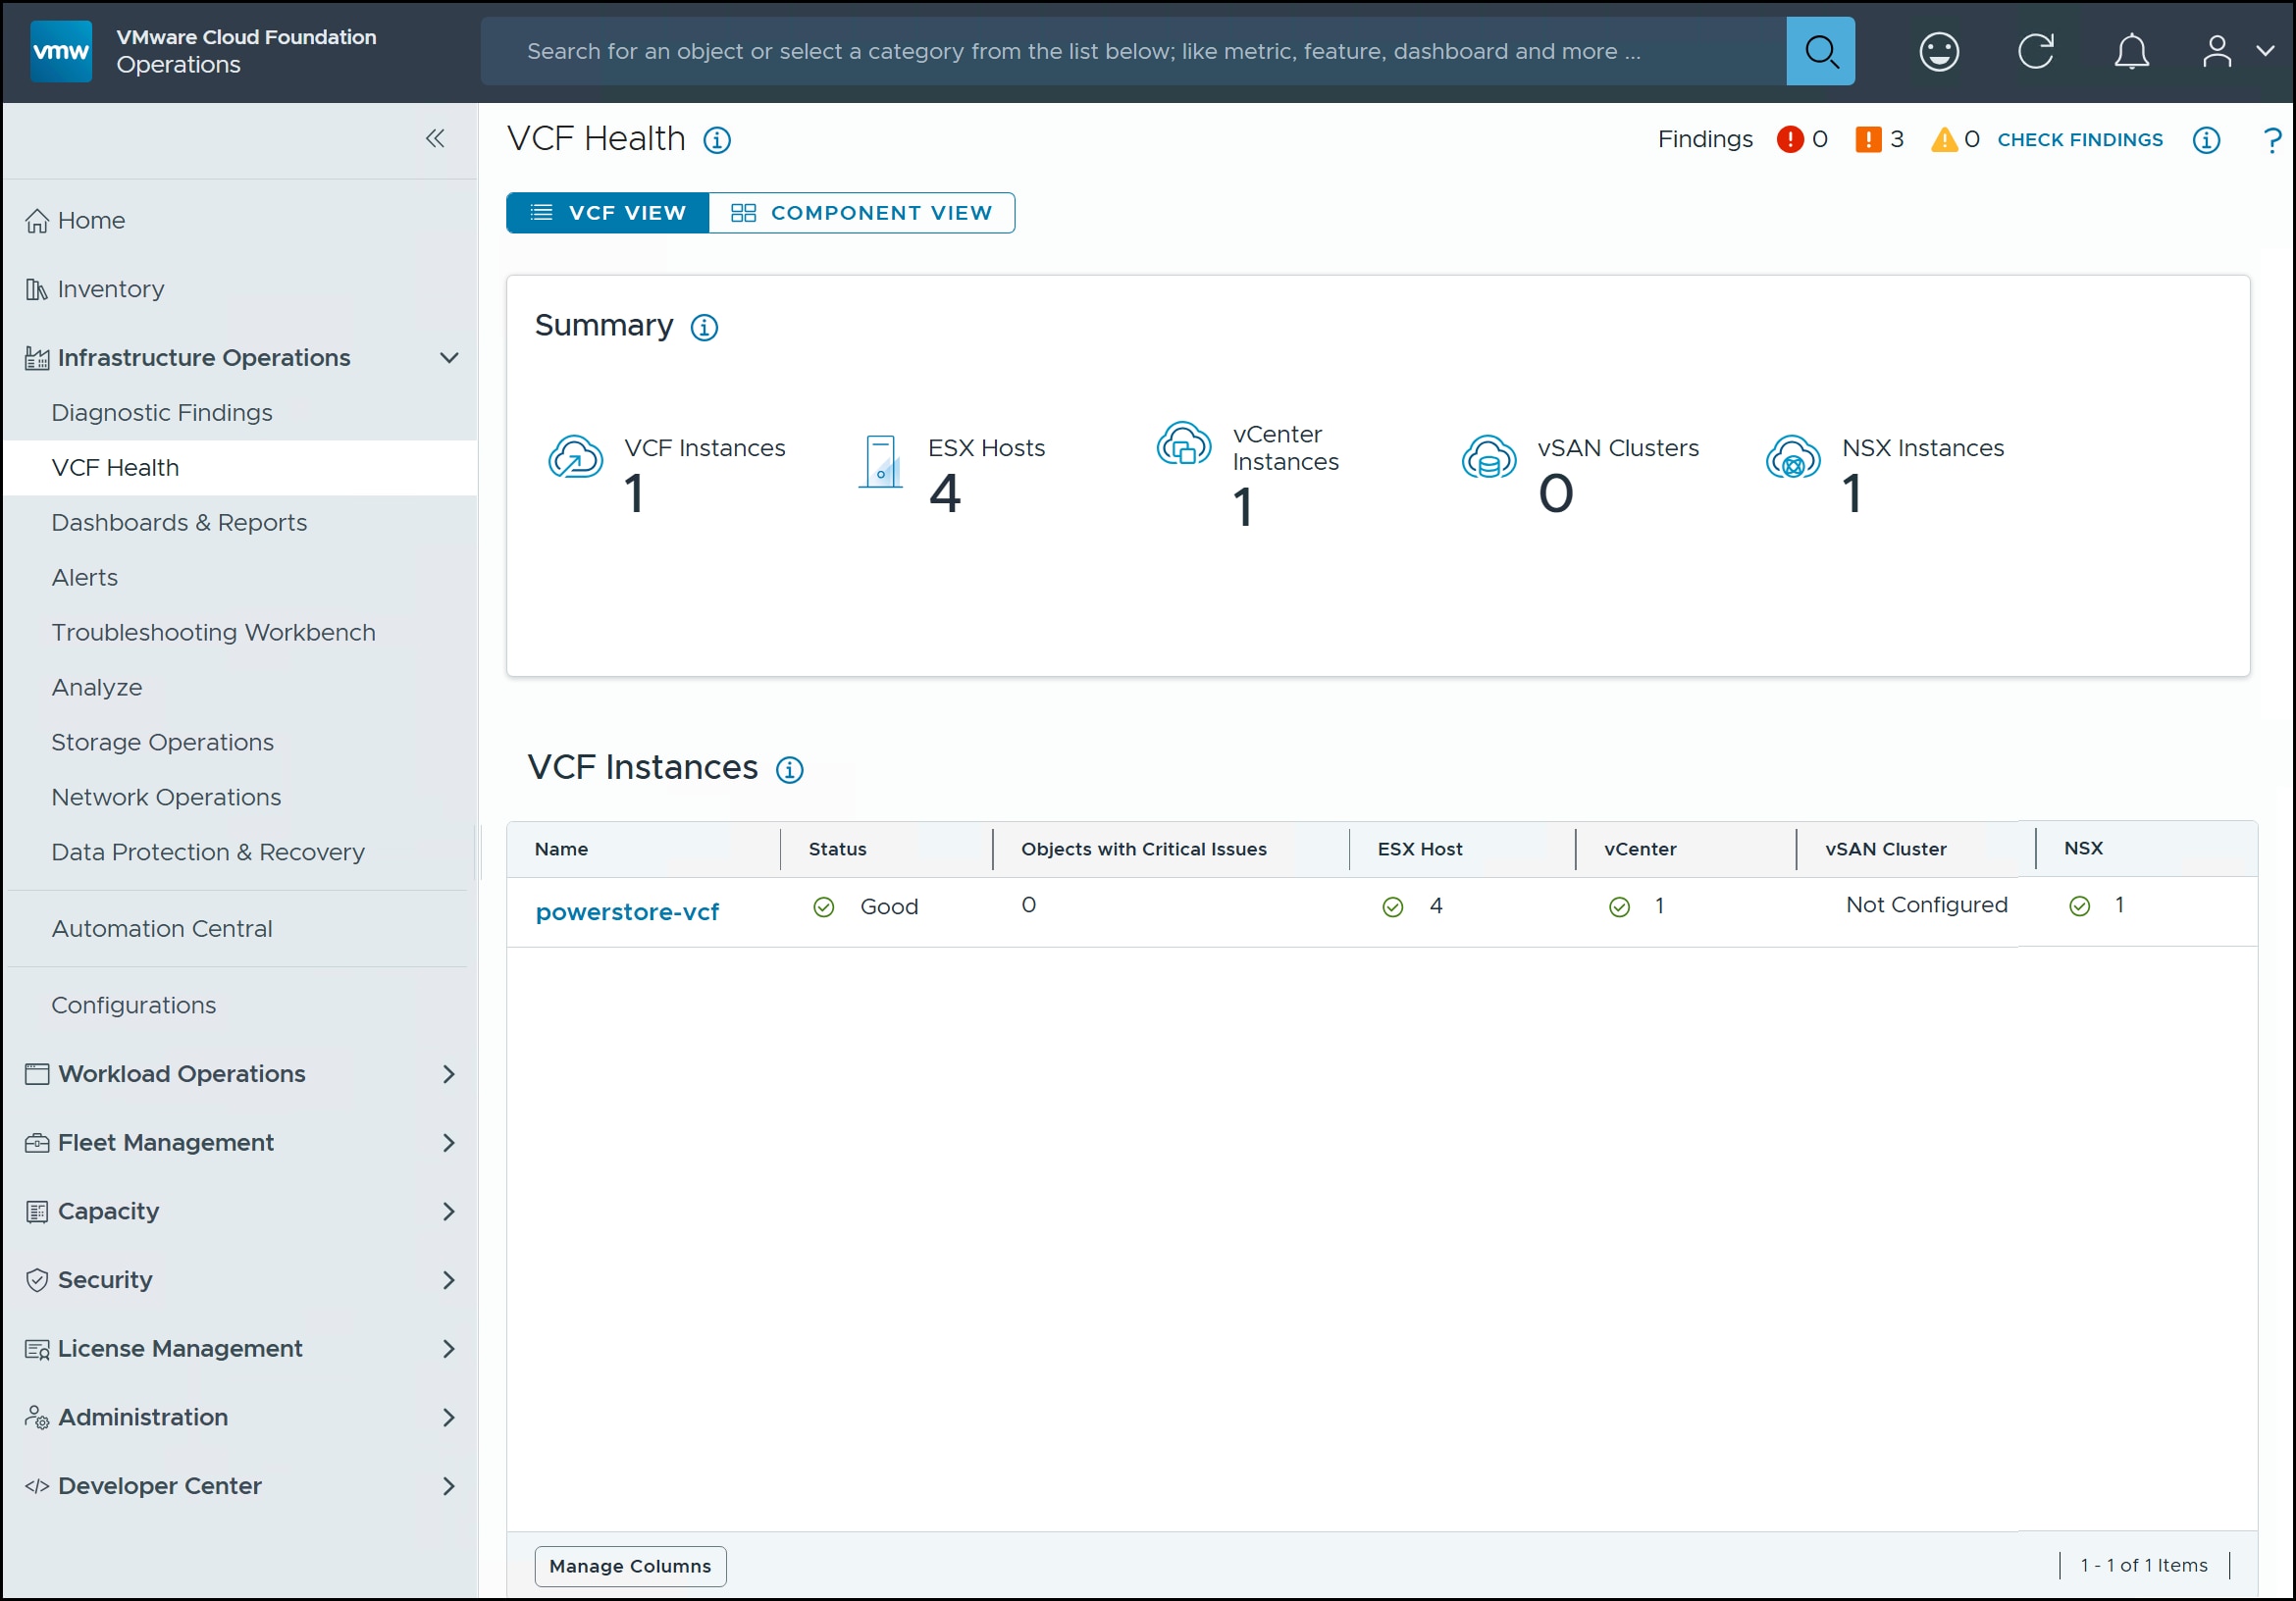This screenshot has height=1601, width=2296.
Task: Click the NSX Instances summary icon
Action: pyautogui.click(x=1792, y=457)
